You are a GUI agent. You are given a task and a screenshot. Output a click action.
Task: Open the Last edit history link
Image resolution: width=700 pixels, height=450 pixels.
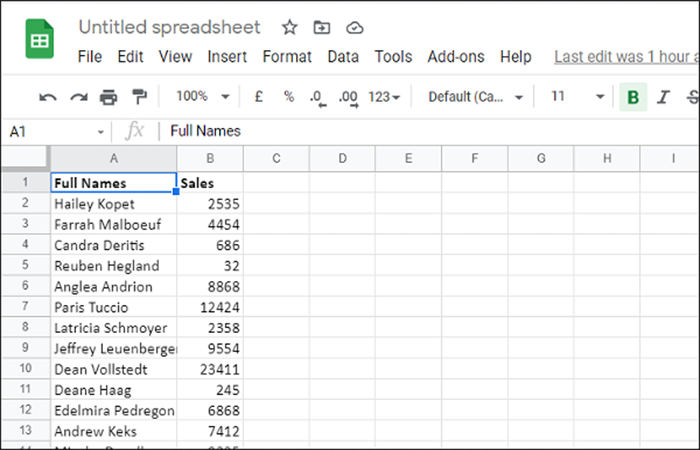pyautogui.click(x=626, y=57)
